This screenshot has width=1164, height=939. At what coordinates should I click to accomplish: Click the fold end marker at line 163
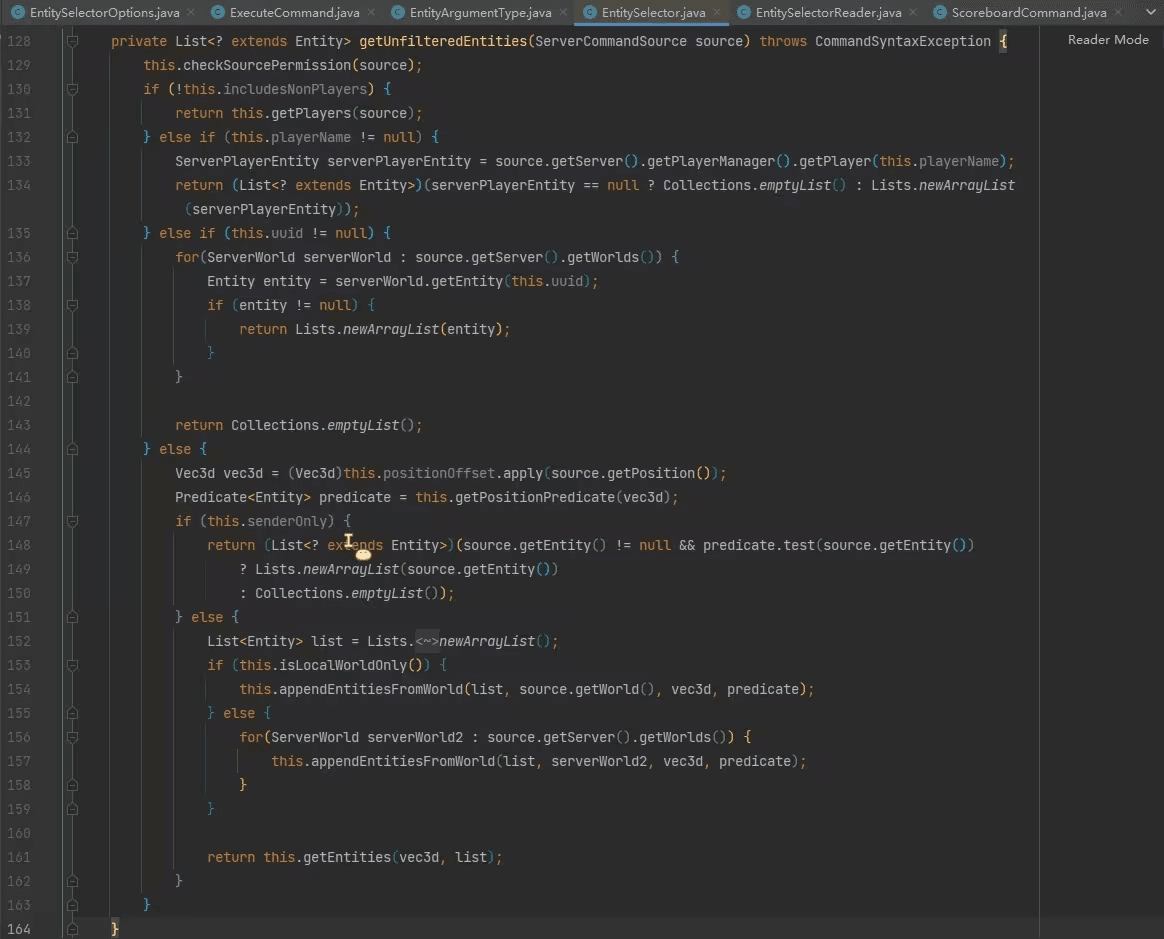[x=72, y=905]
